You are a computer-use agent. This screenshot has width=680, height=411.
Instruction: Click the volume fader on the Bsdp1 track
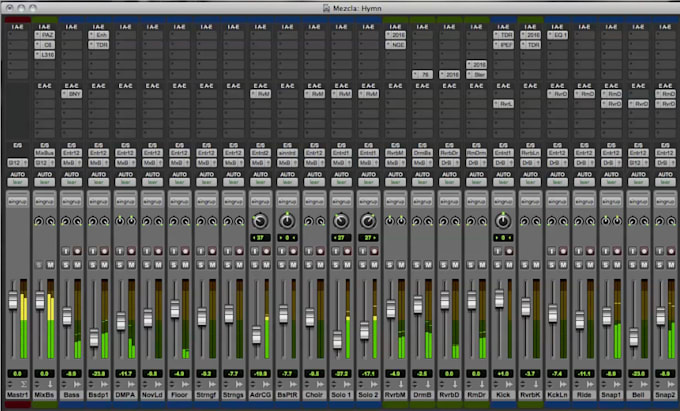pos(94,338)
